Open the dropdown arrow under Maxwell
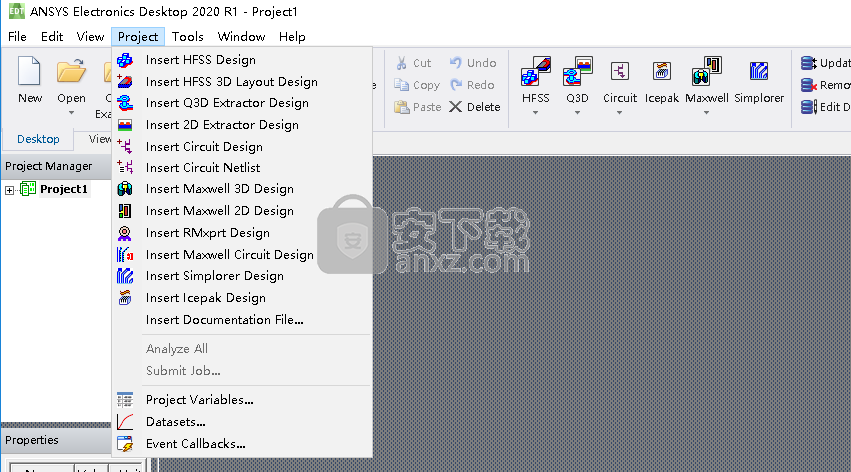Screen dimensions: 851x472 tap(706, 113)
